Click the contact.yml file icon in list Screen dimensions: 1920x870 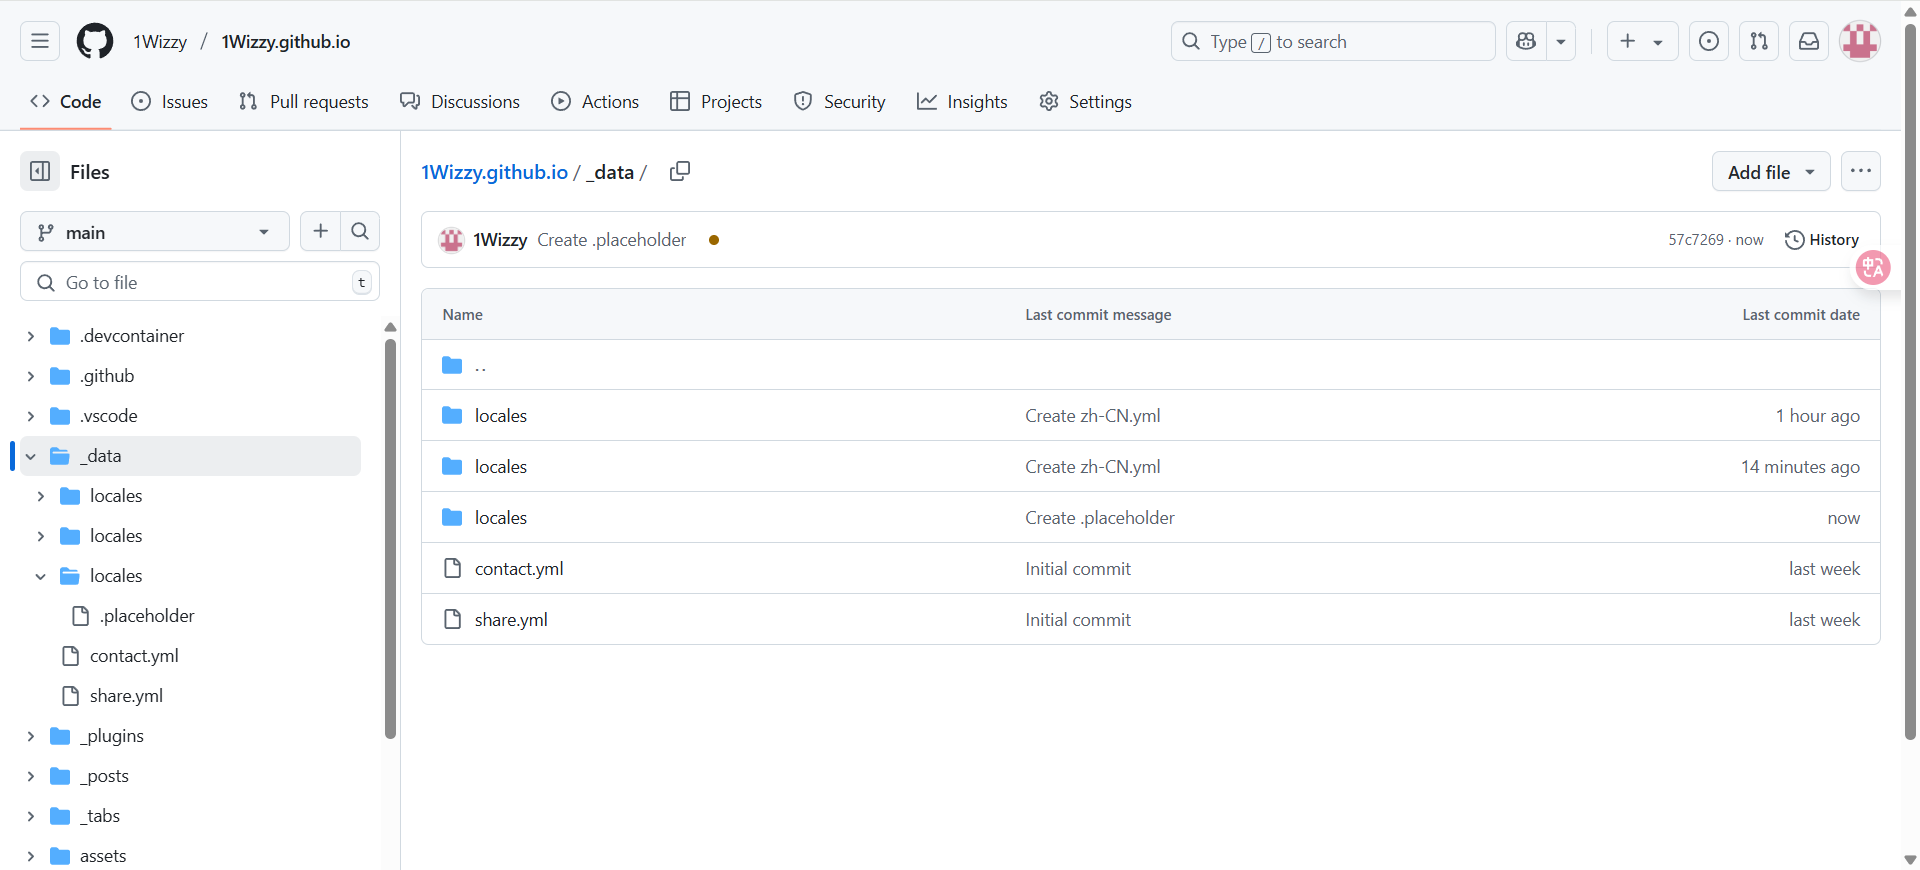[452, 568]
